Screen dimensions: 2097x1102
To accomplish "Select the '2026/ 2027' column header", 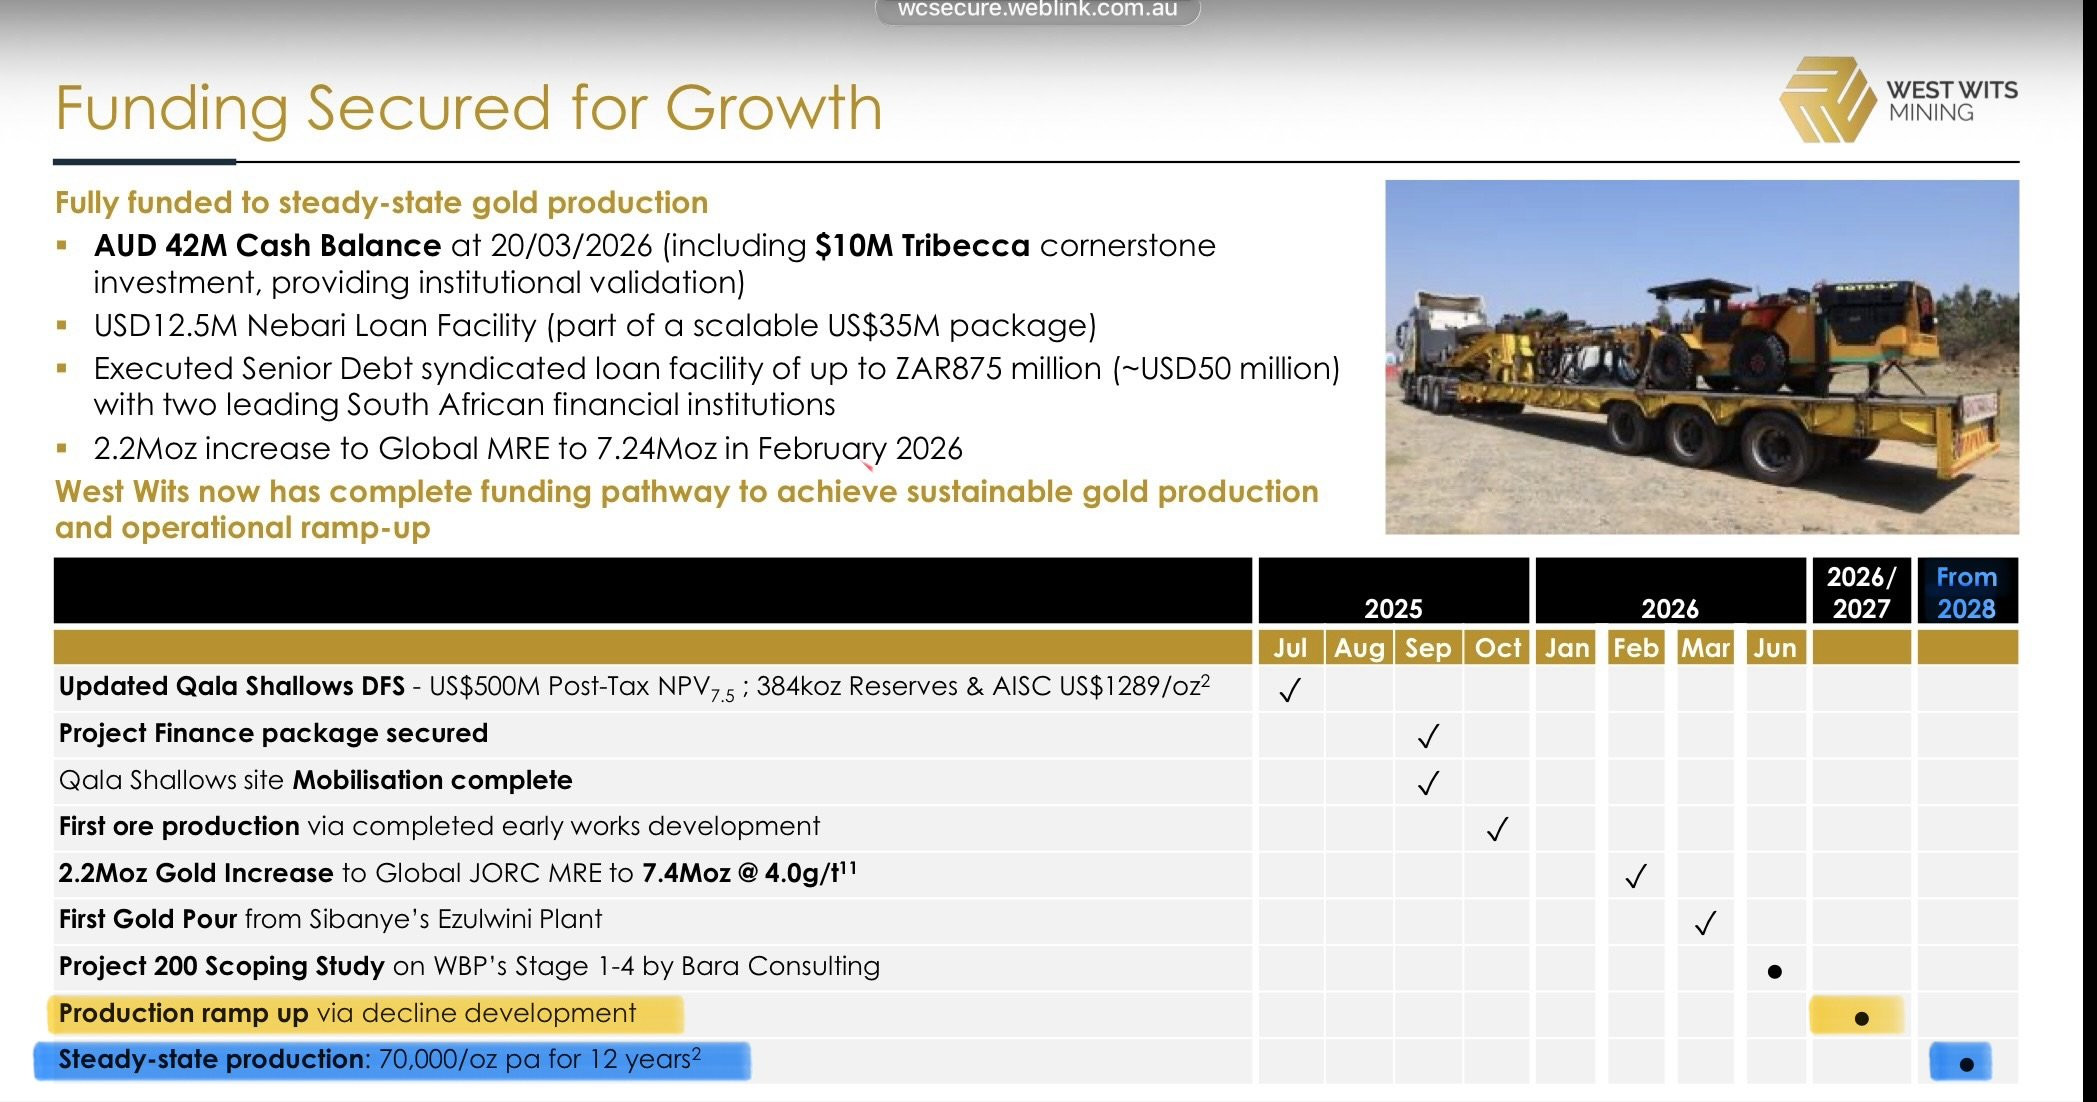I will point(1861,592).
